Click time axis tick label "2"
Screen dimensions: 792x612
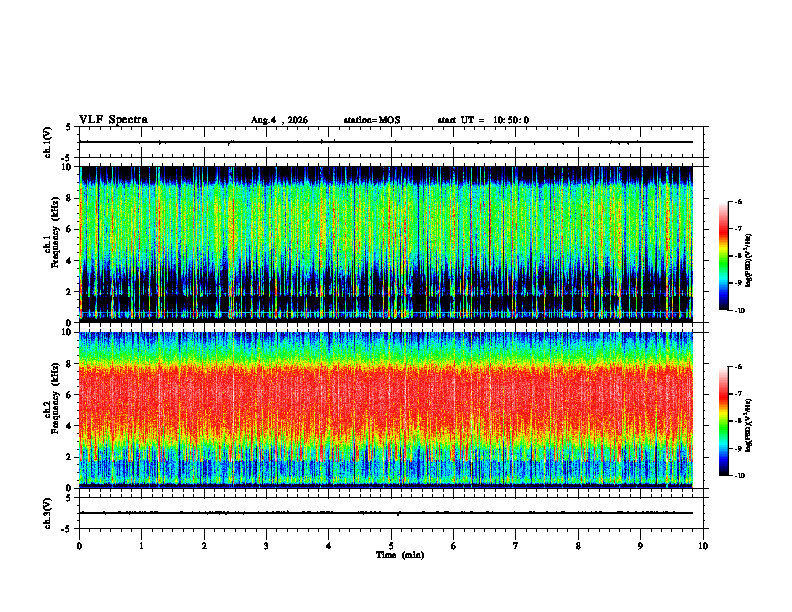point(204,546)
